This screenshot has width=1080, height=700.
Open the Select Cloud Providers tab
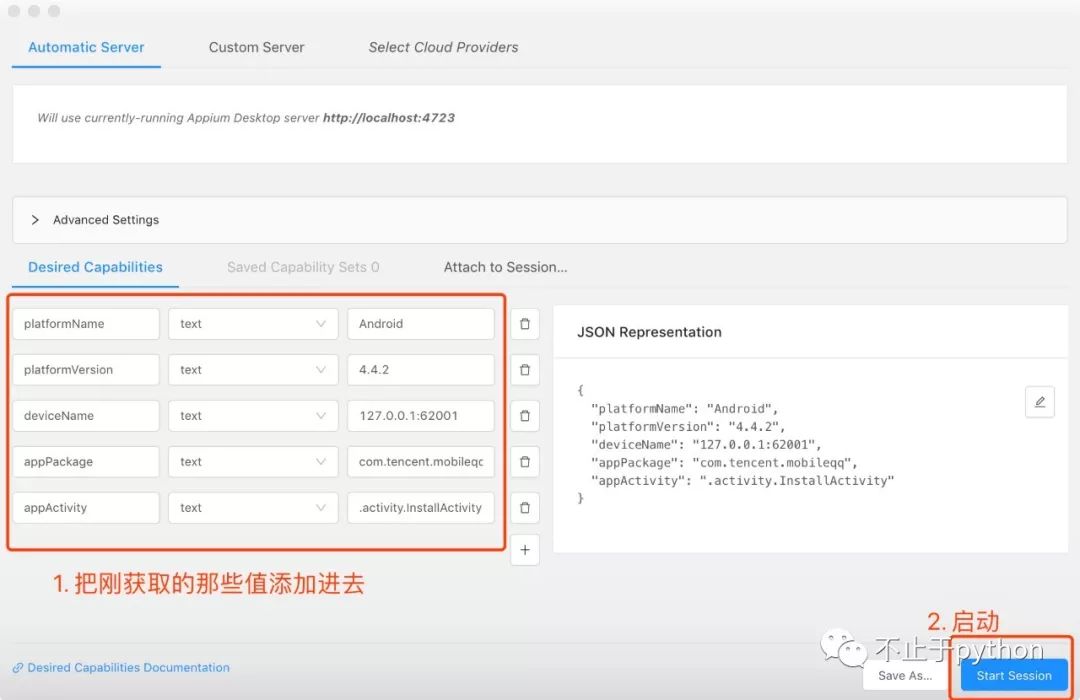(443, 47)
